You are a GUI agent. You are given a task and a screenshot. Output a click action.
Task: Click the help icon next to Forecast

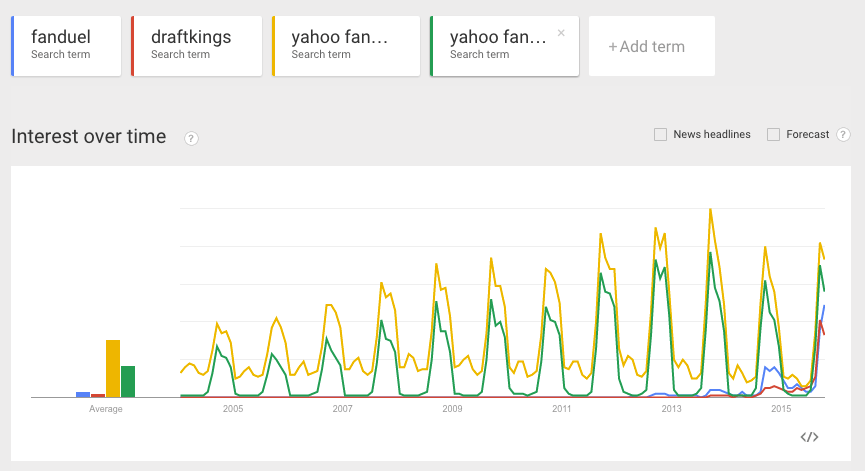[843, 135]
